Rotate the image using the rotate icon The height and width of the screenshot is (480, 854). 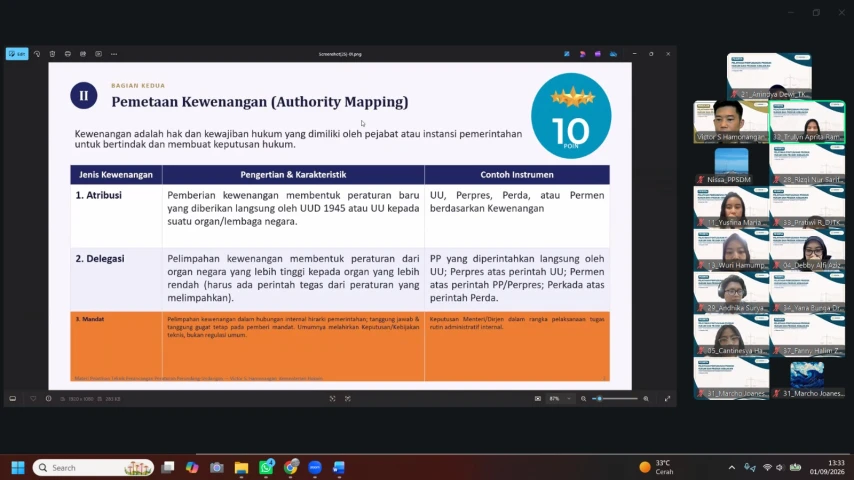click(37, 54)
